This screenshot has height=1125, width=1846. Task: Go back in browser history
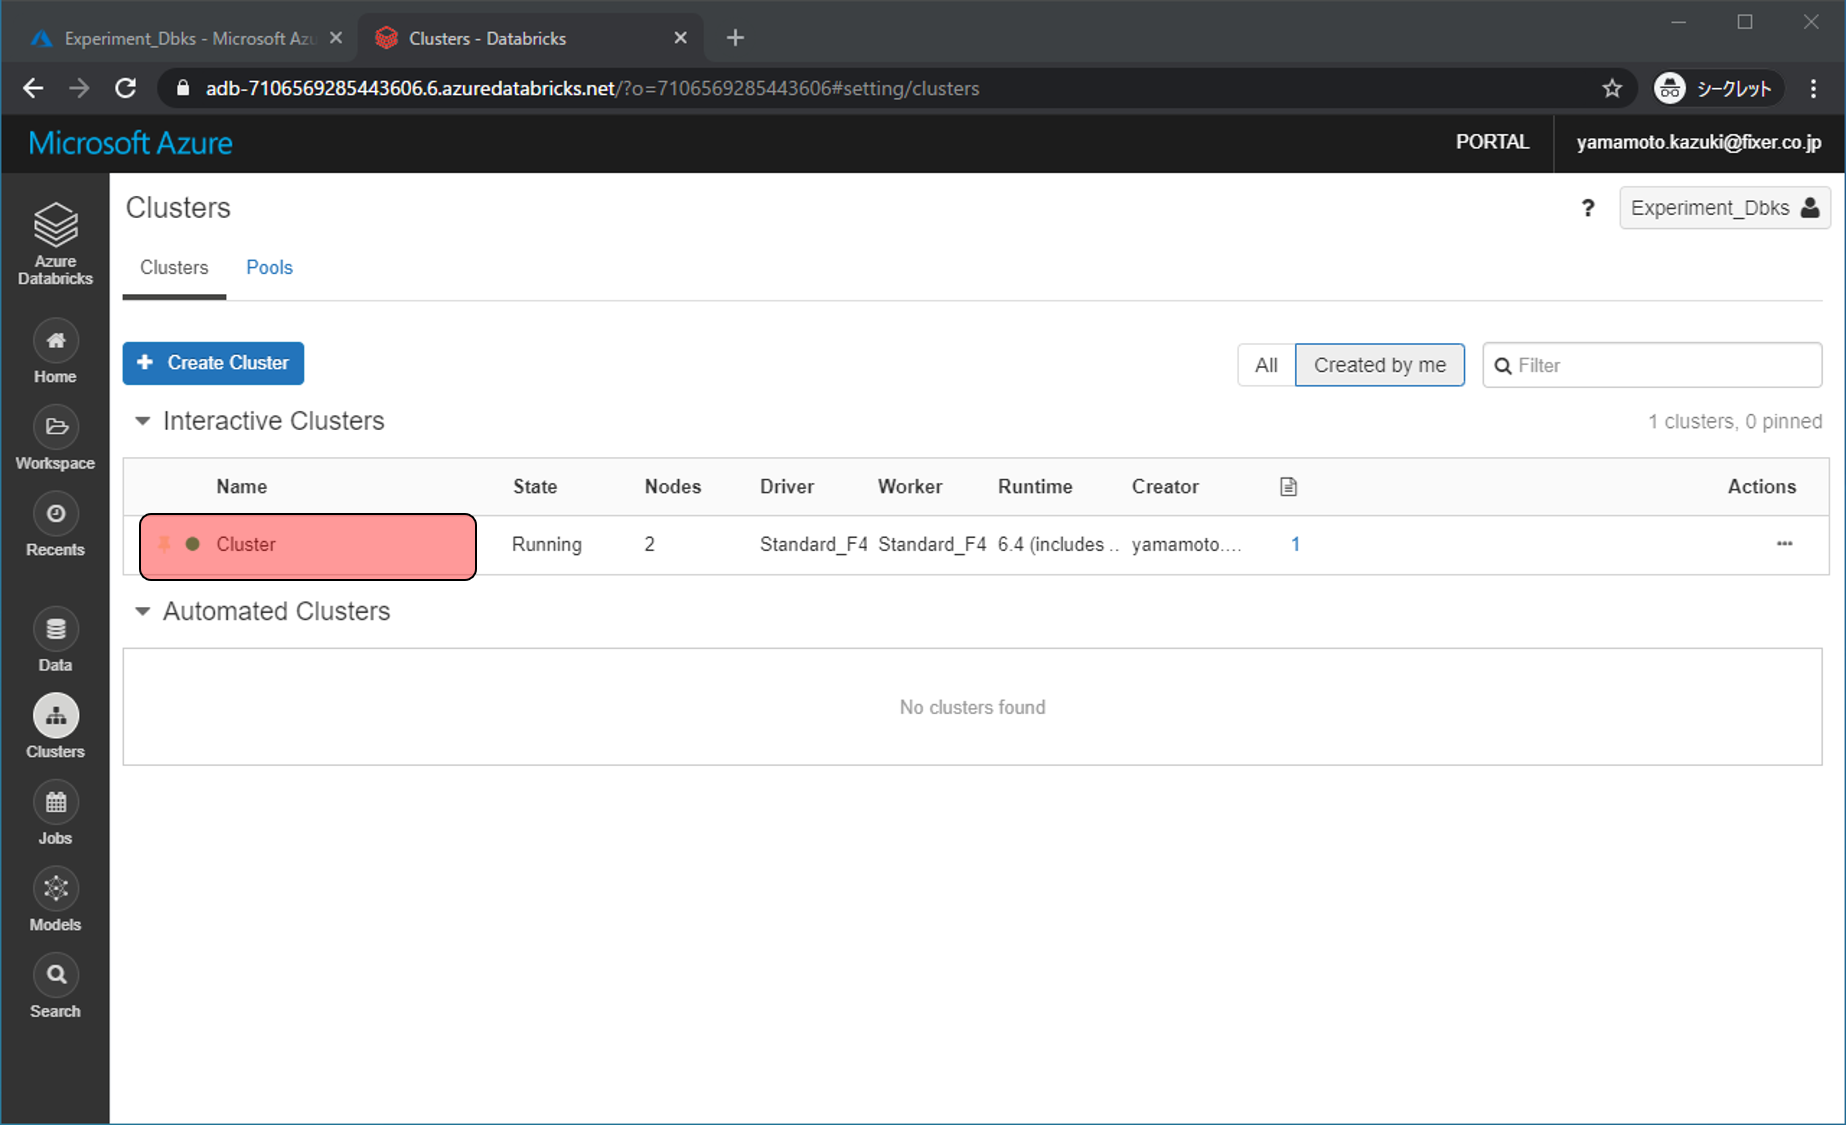pyautogui.click(x=33, y=88)
